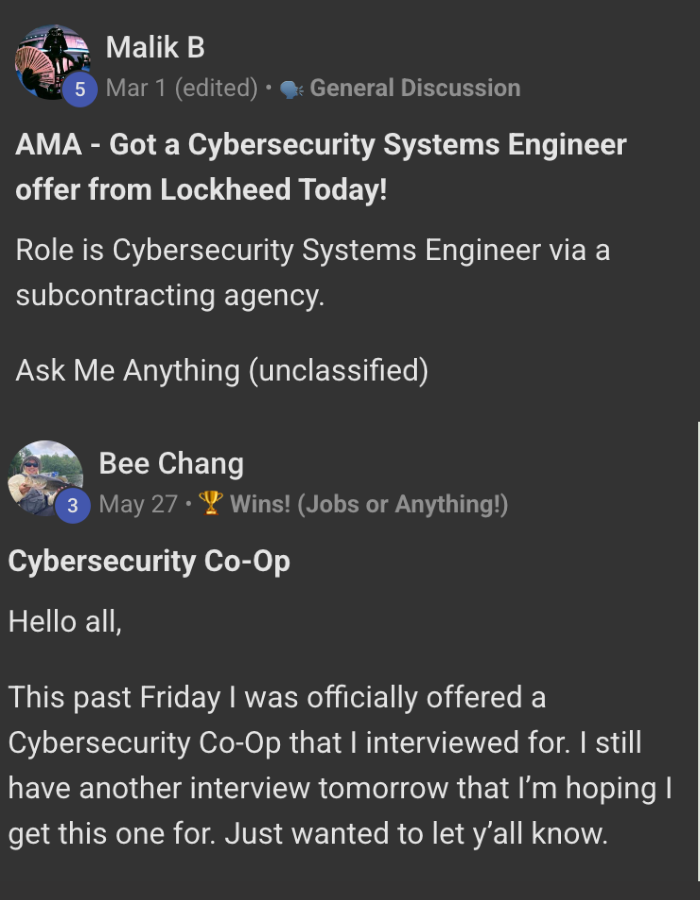The image size is (700, 900).
Task: Click the Mar 1 (edited) timestamp
Action: pos(182,88)
